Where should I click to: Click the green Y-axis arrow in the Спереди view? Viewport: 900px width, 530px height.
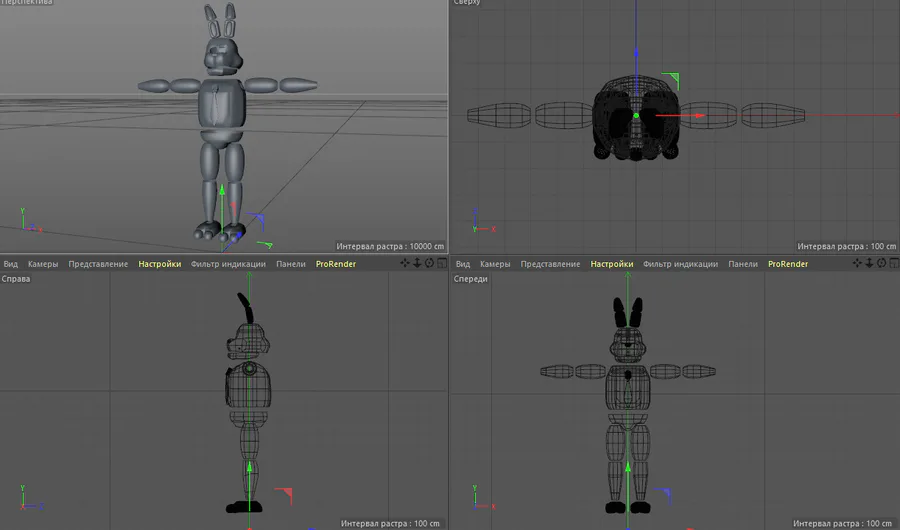point(628,467)
